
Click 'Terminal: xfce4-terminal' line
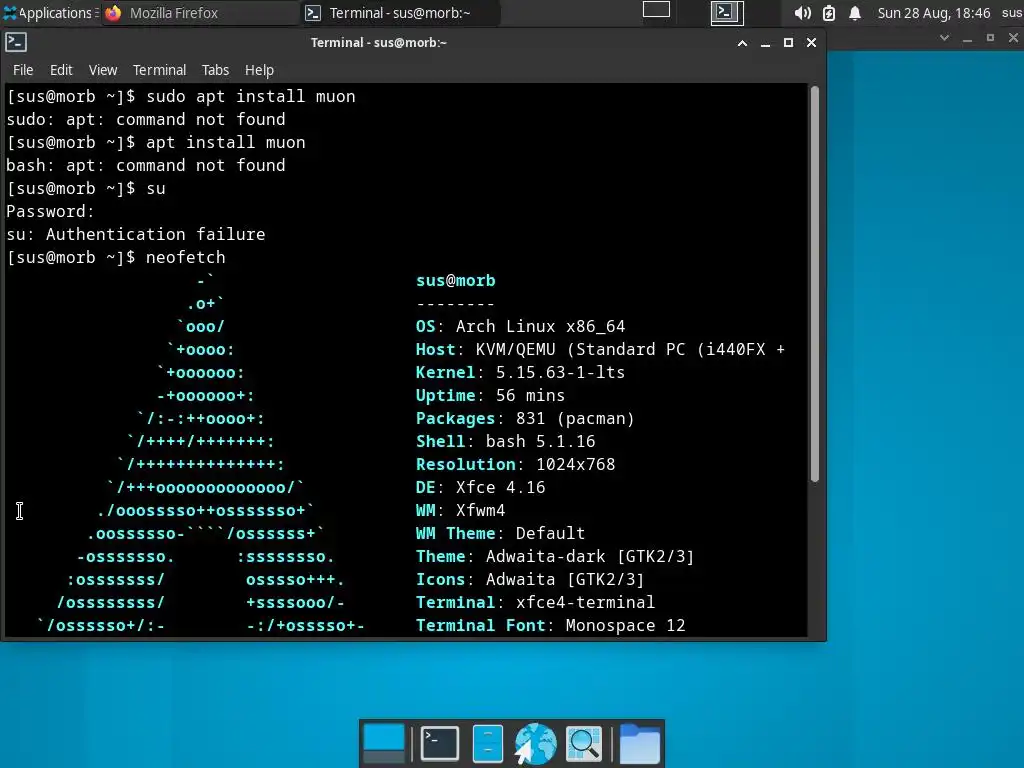pyautogui.click(x=536, y=603)
